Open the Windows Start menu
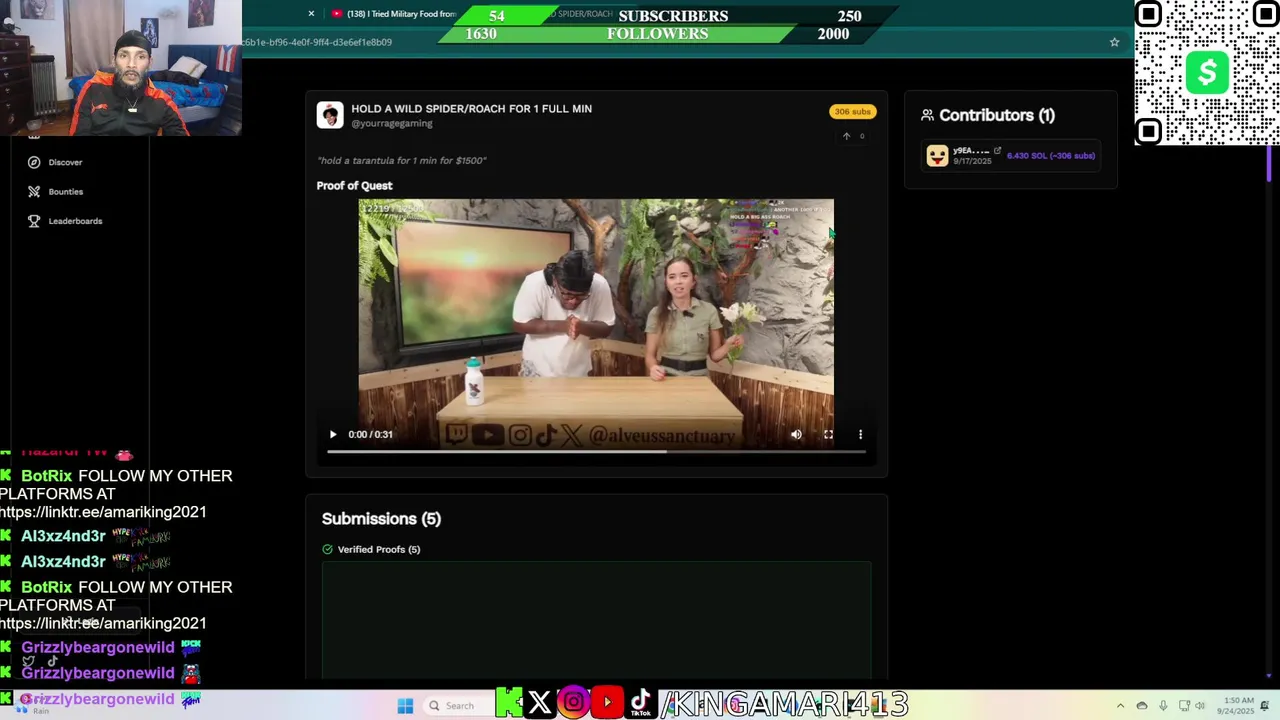 pos(405,706)
